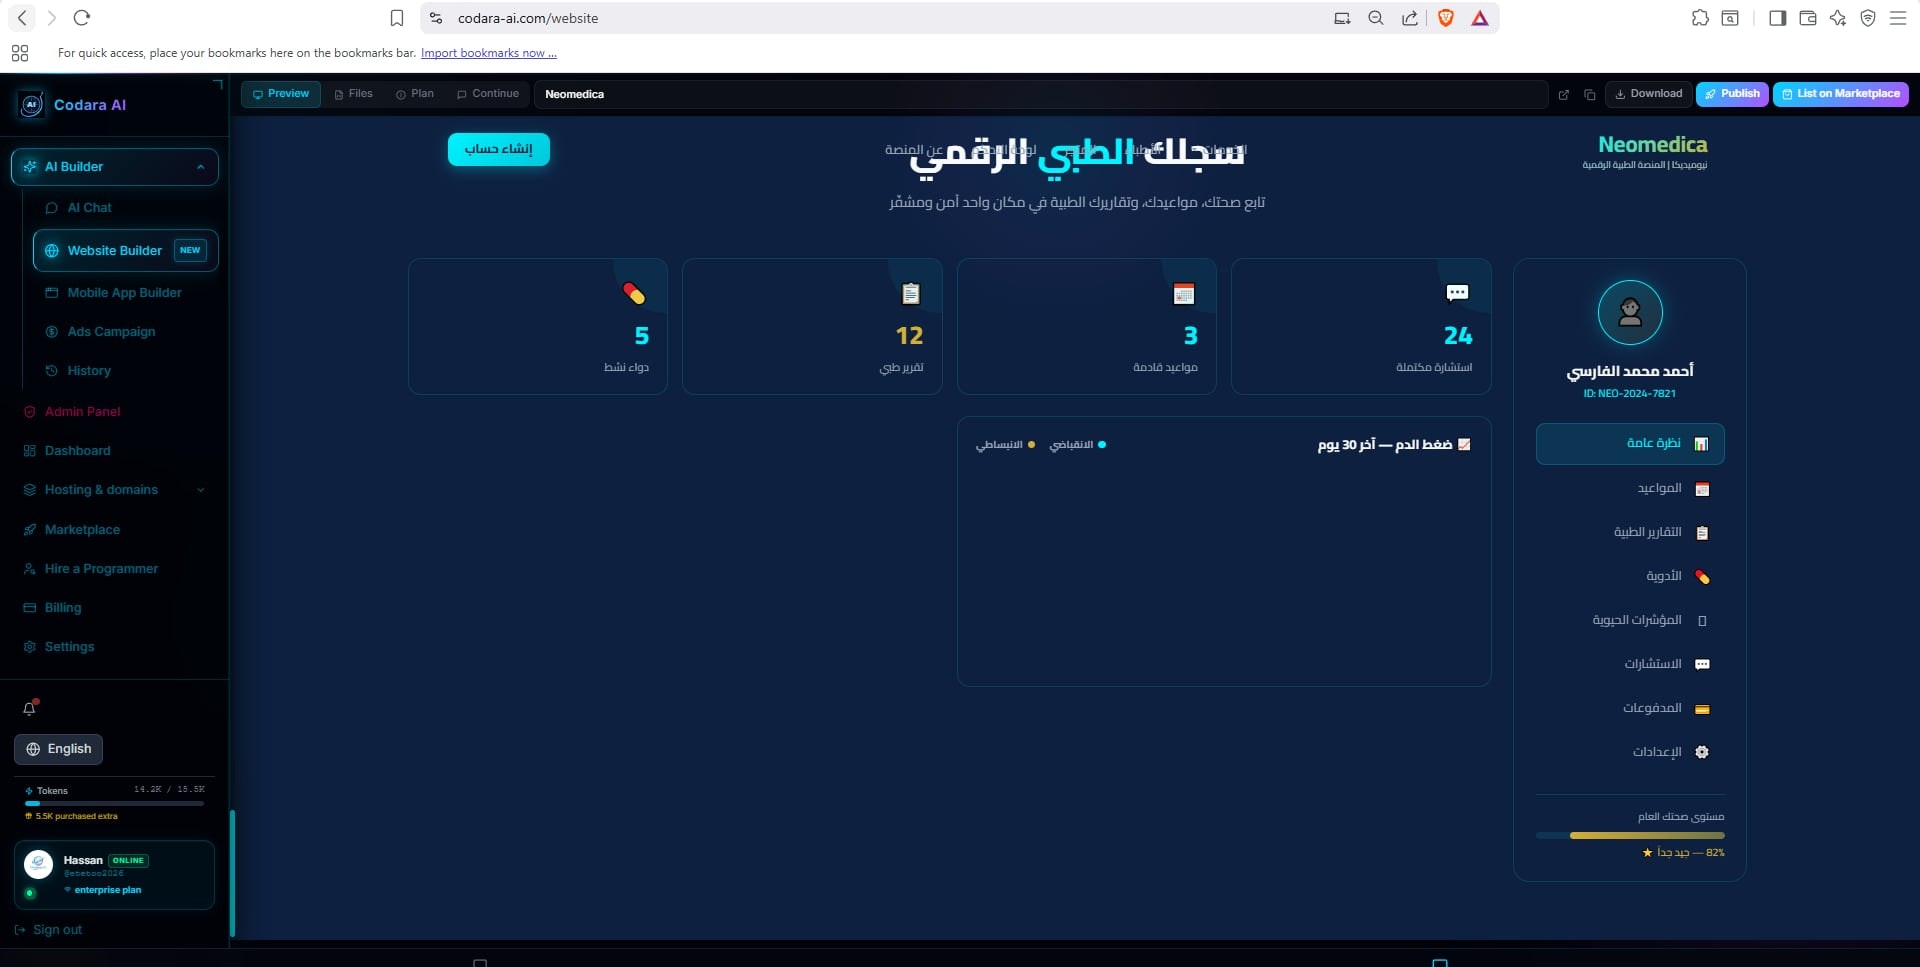Open the Brave wallet icon
The width and height of the screenshot is (1920, 967).
(x=1808, y=18)
